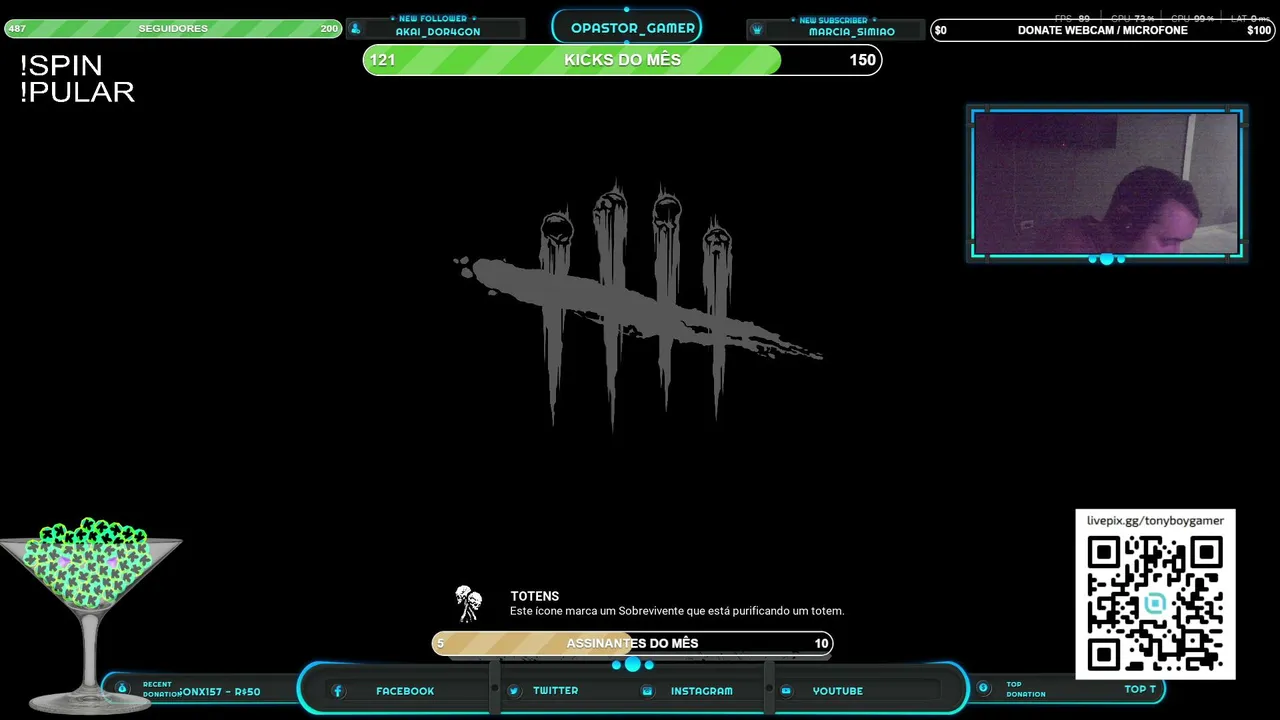Click the 121 current kicks count
The height and width of the screenshot is (720, 1280).
(x=382, y=60)
